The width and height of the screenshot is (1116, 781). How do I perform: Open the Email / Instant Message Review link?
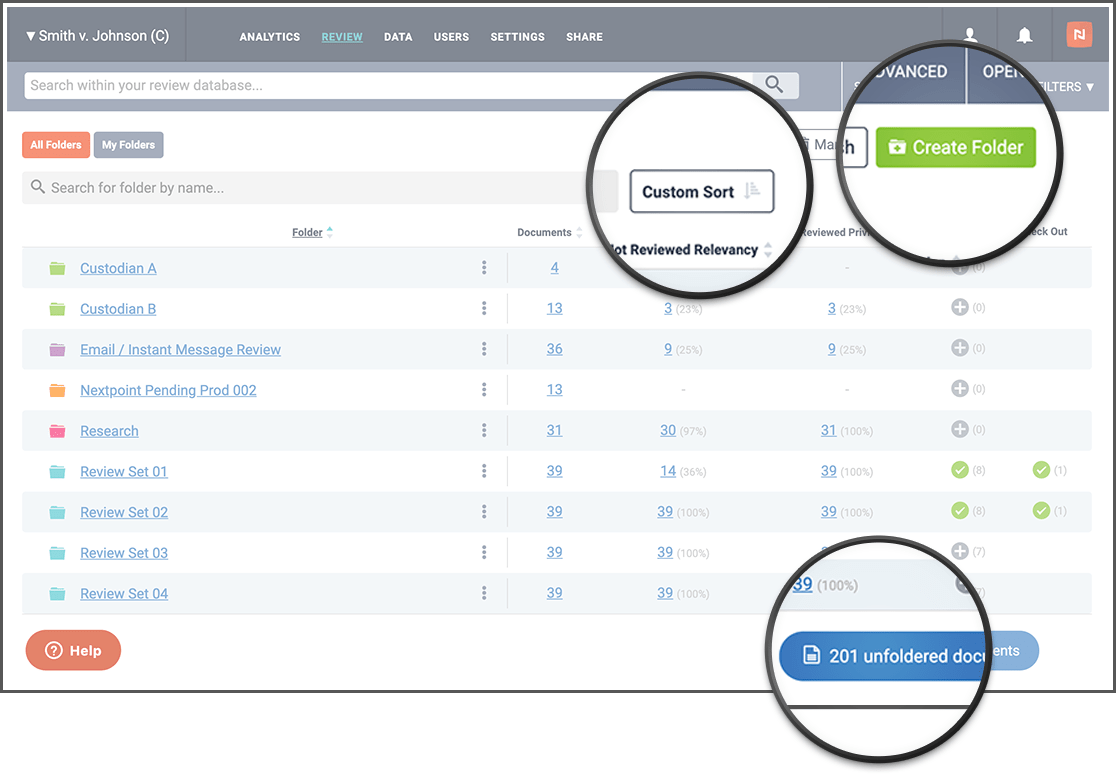tap(180, 350)
